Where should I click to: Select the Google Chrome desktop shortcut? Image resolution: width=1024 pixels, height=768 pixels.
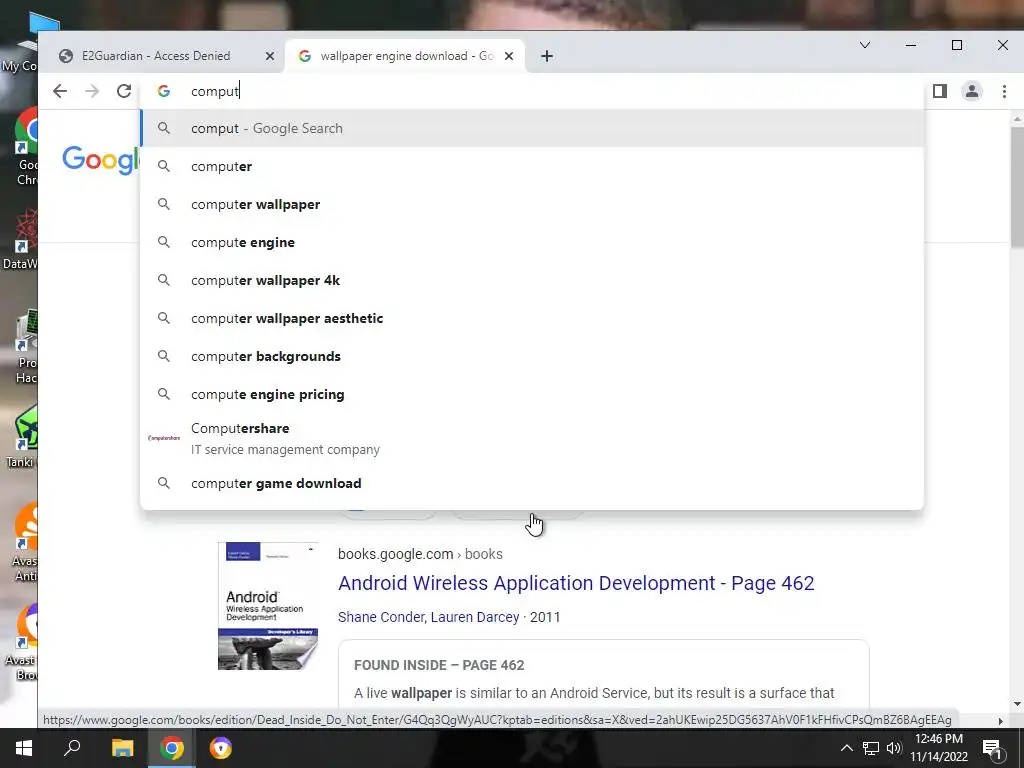25,147
